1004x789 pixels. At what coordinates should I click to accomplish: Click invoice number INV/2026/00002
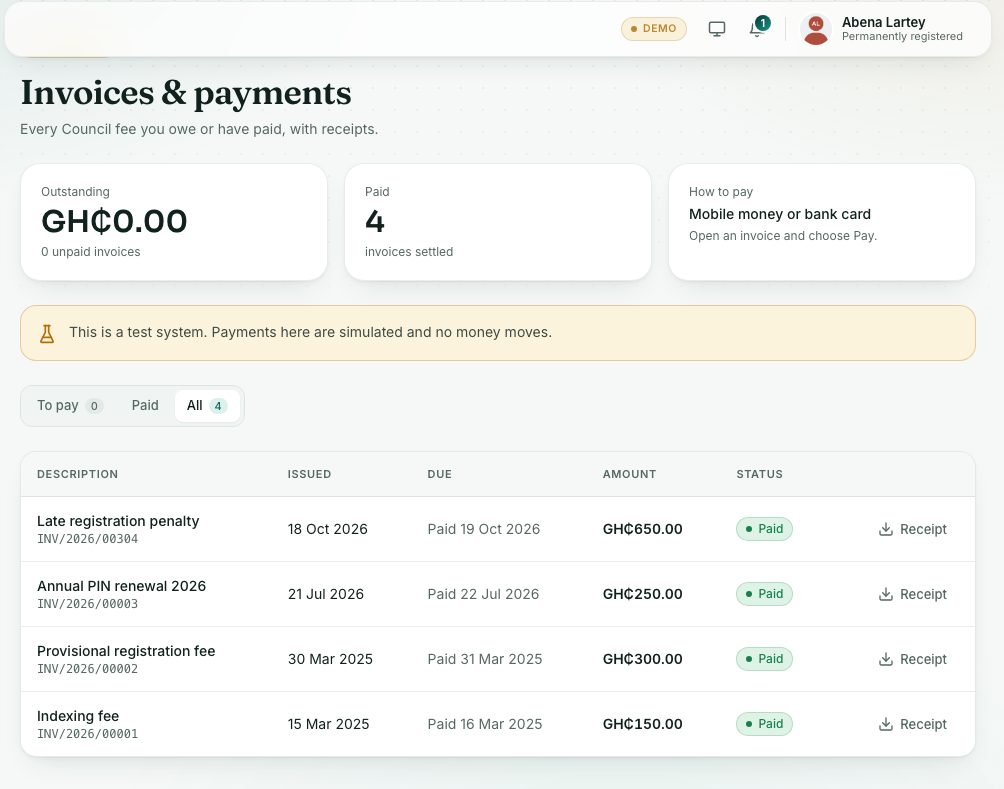tap(88, 669)
